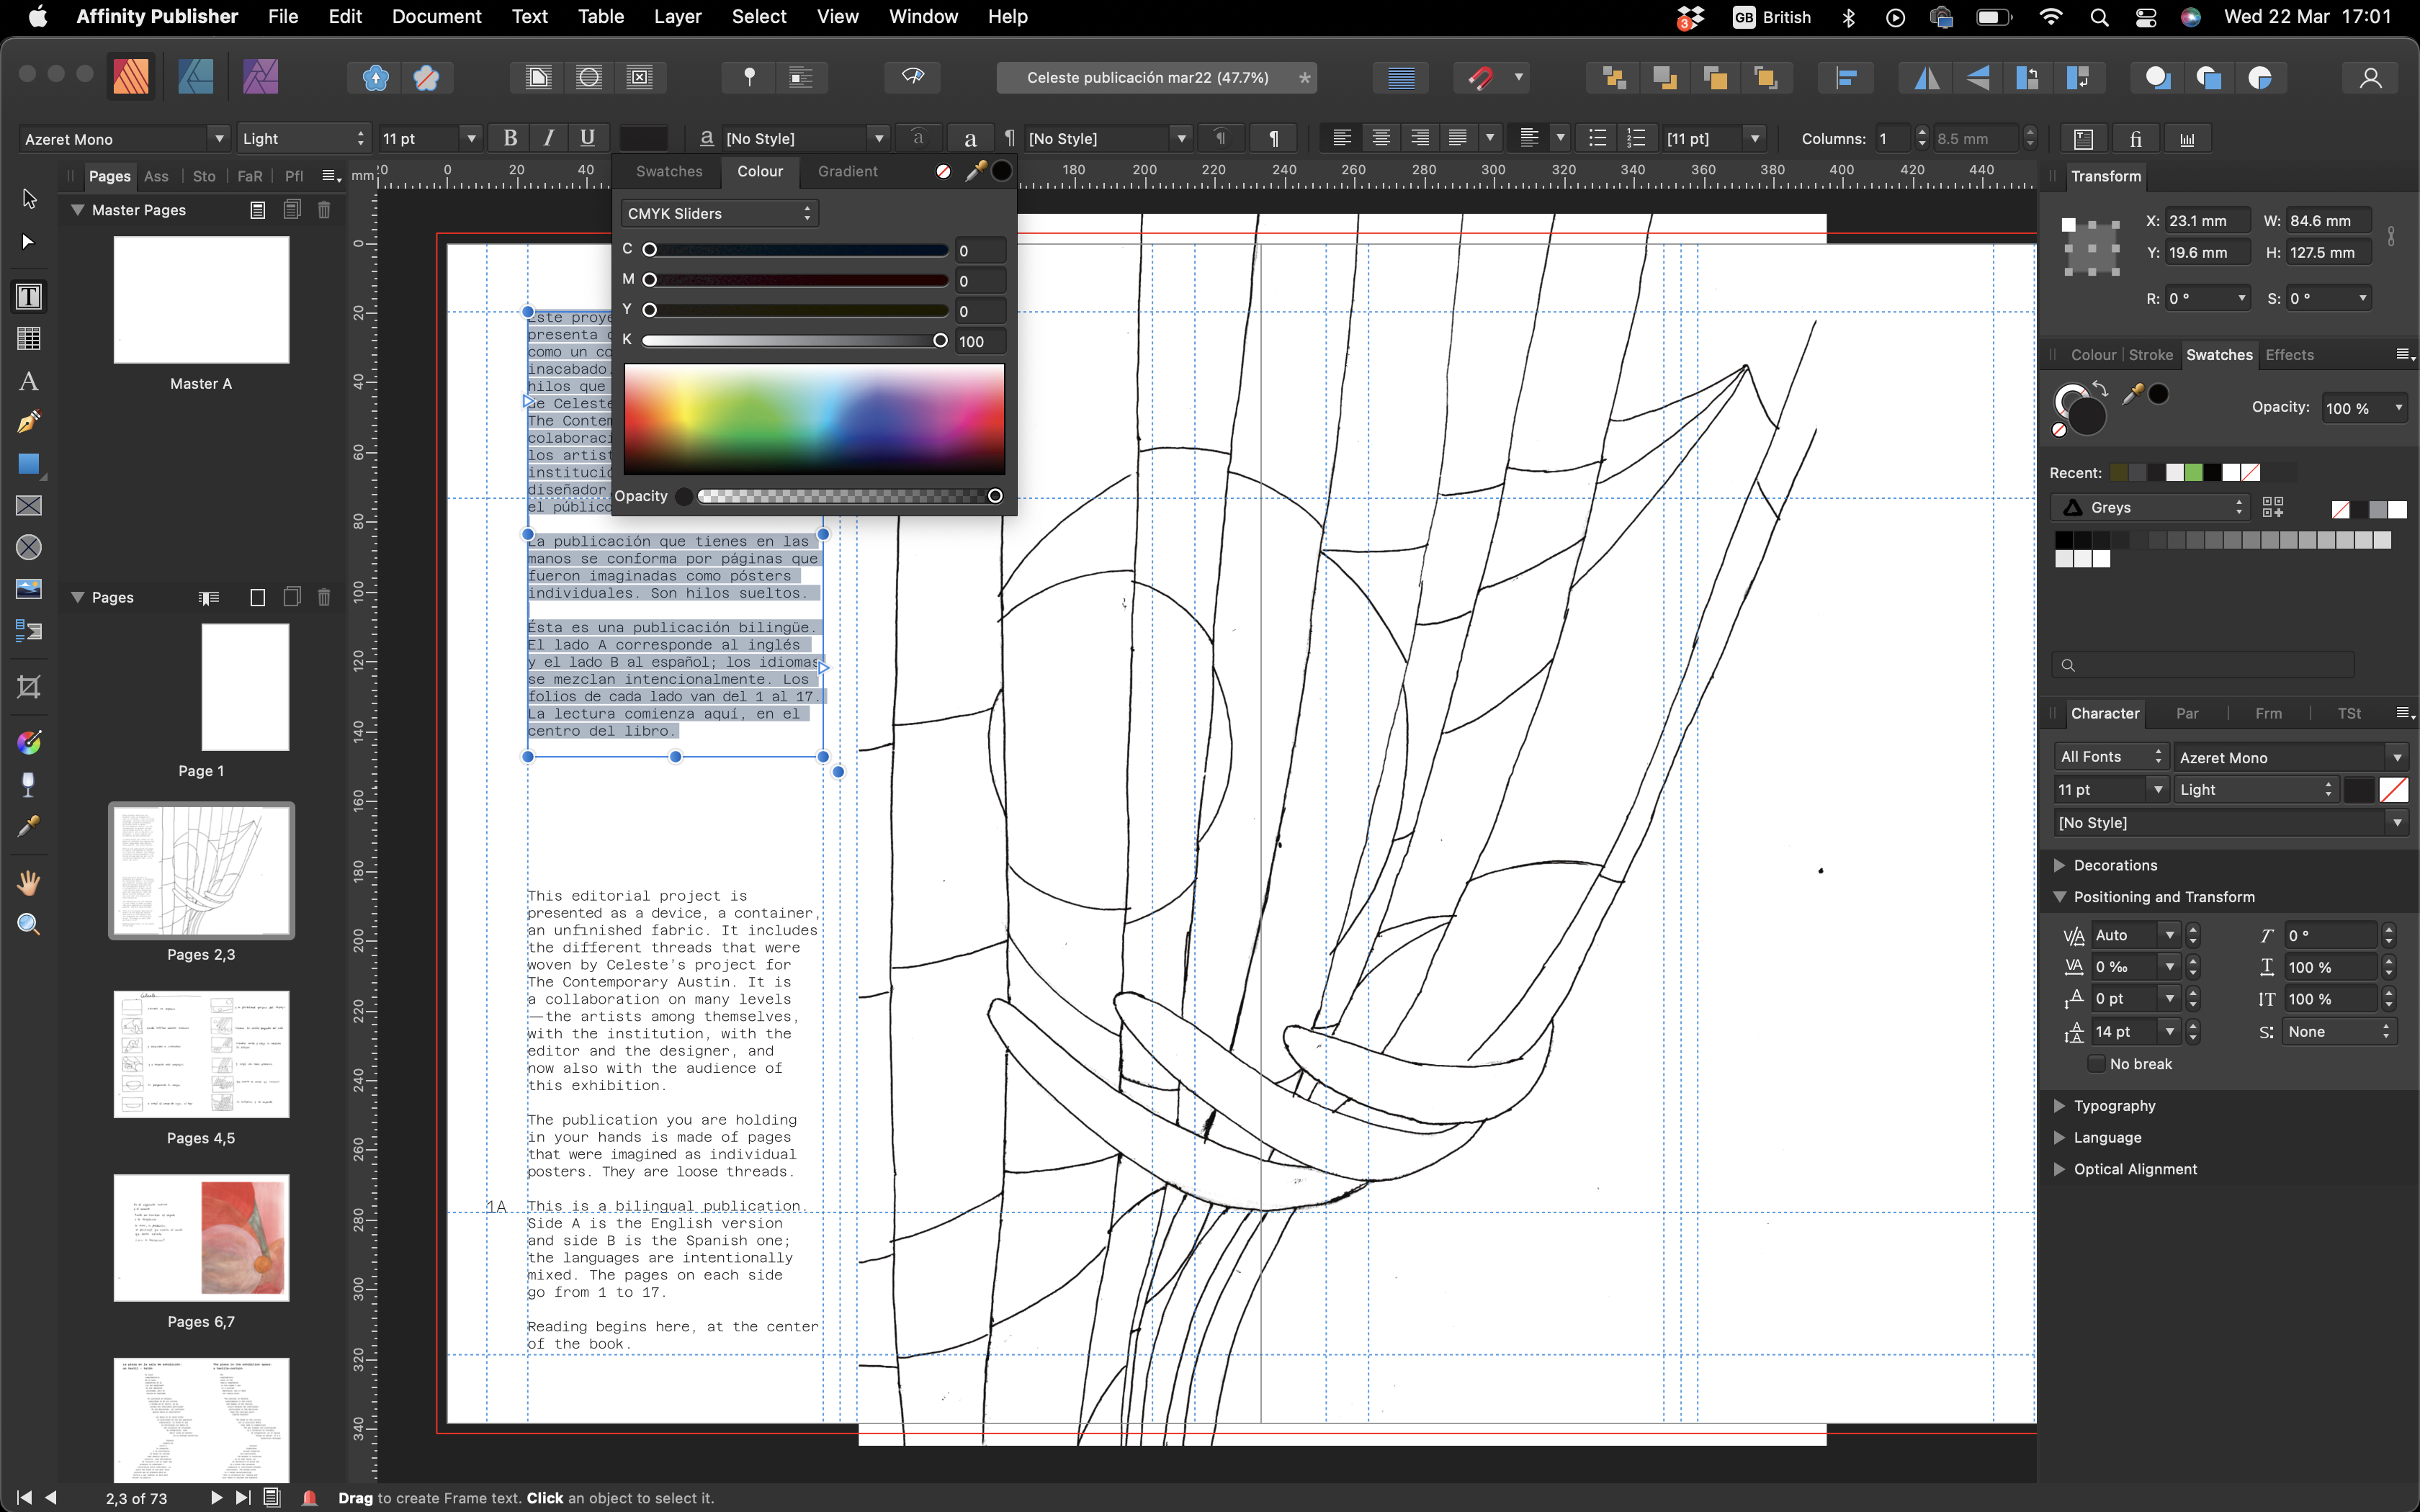This screenshot has height=1512, width=2420.
Task: Select the View hand tool
Action: pos(29,882)
